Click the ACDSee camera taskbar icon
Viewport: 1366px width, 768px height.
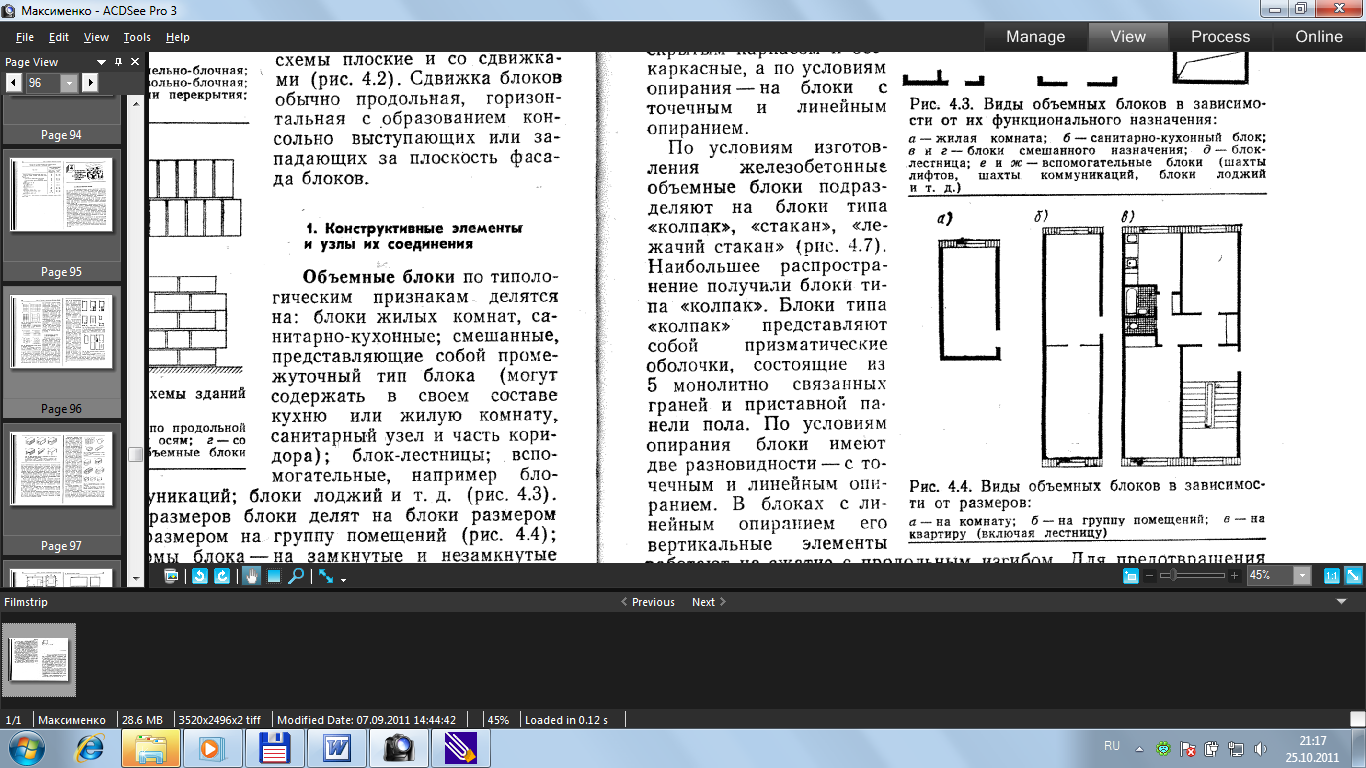pyautogui.click(x=399, y=748)
